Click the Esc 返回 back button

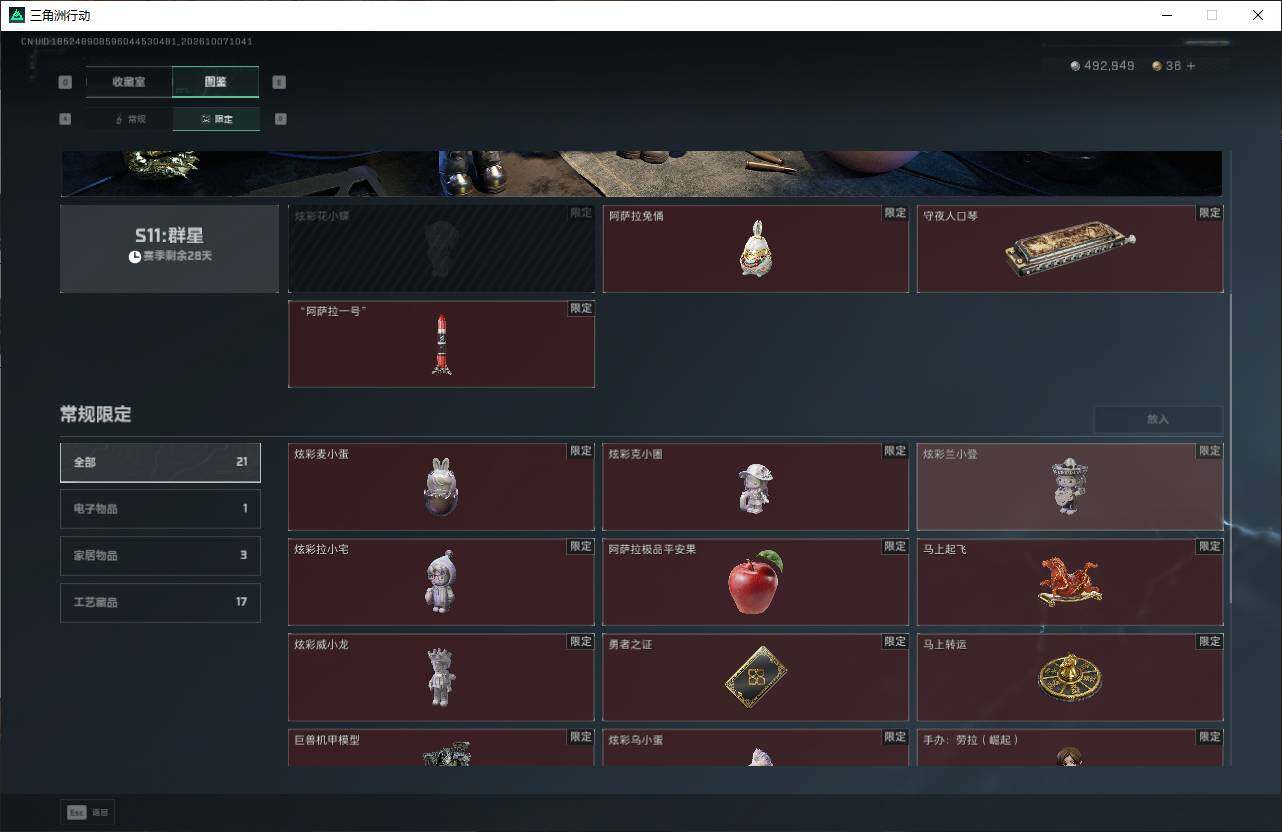click(88, 813)
